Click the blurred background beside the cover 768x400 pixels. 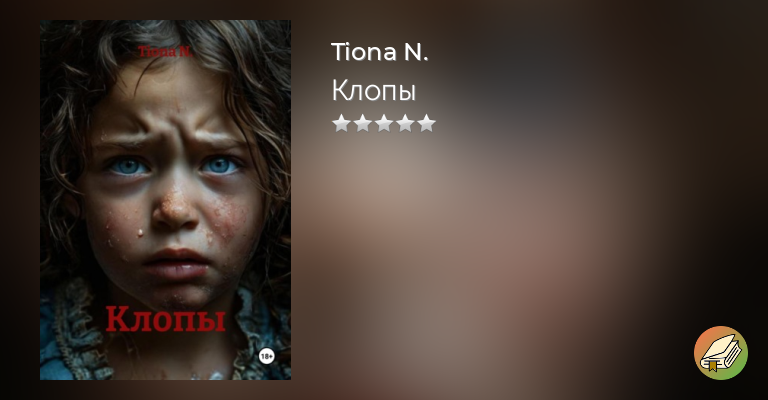[x=539, y=245]
